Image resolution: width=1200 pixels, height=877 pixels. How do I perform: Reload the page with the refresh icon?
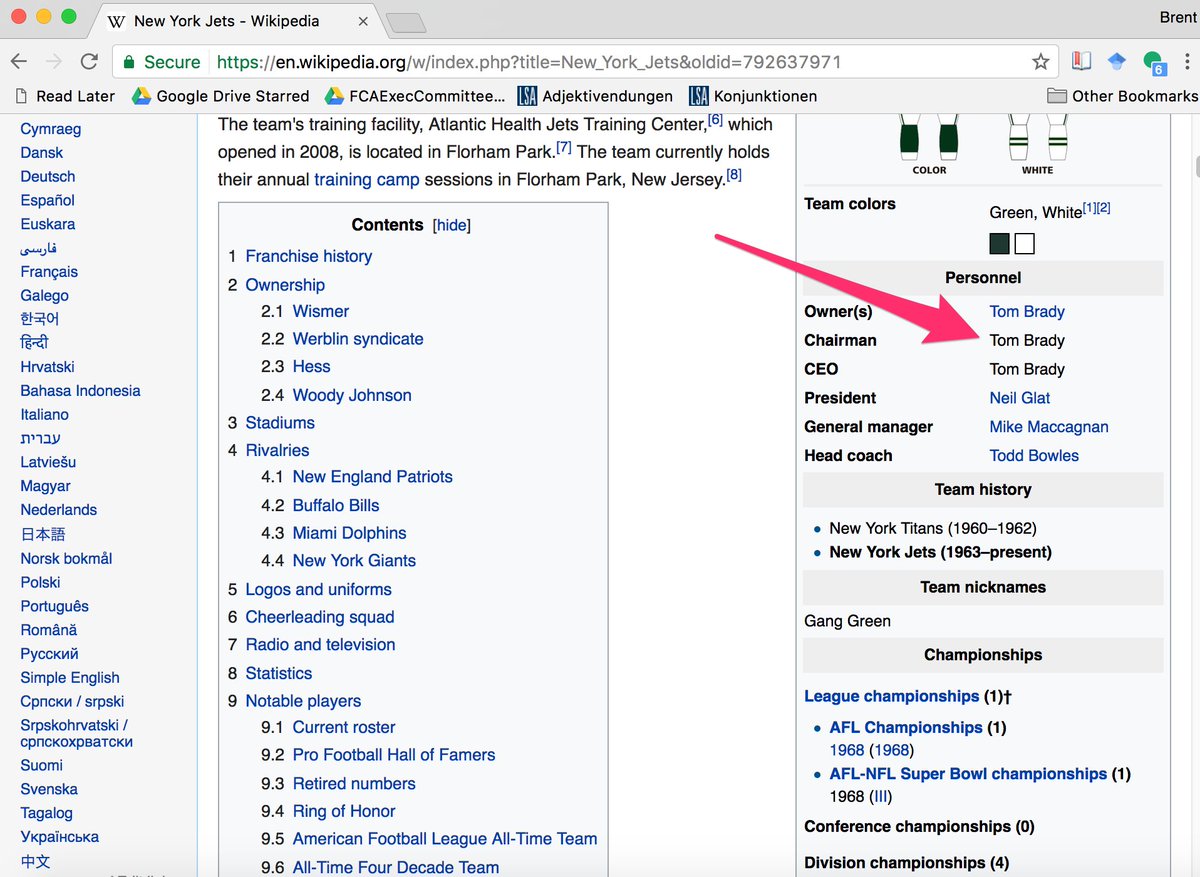coord(89,62)
